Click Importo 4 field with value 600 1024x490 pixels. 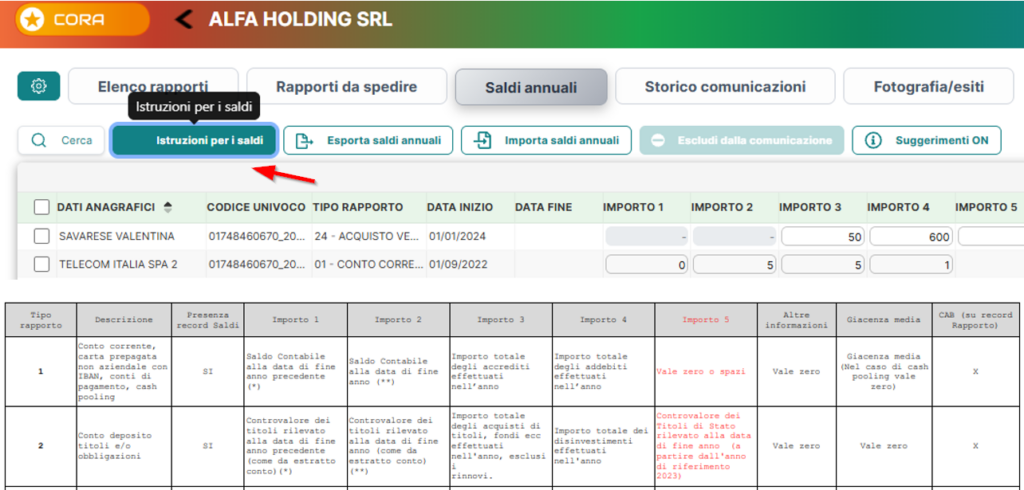click(911, 237)
